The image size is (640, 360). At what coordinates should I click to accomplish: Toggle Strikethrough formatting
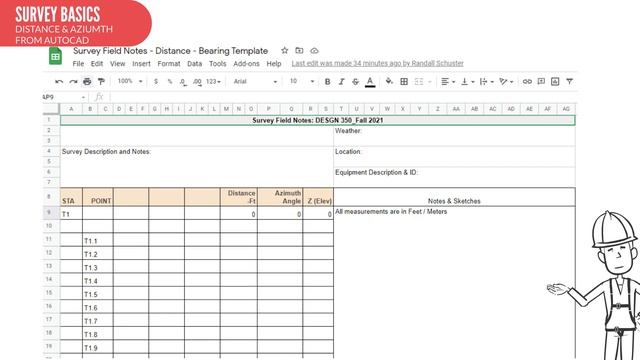(356, 82)
